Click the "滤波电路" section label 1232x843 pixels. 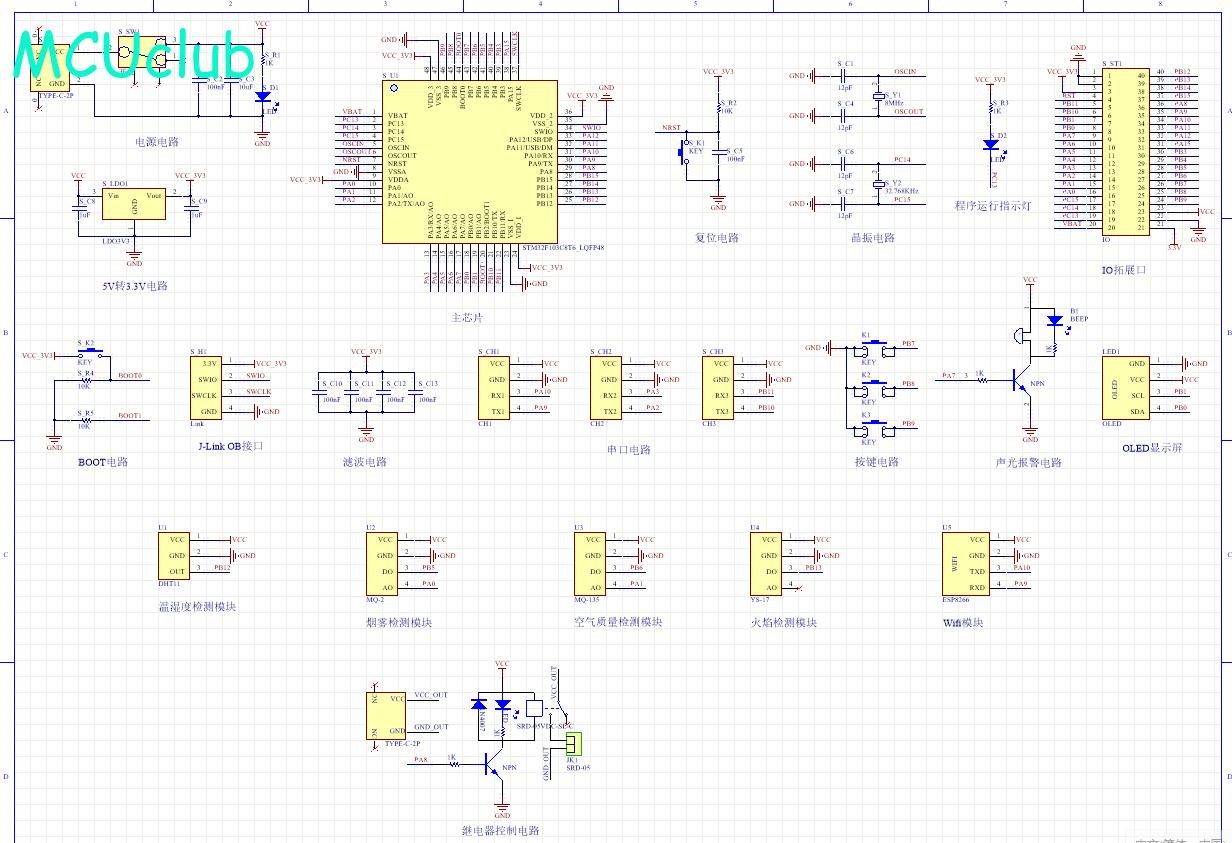[365, 462]
